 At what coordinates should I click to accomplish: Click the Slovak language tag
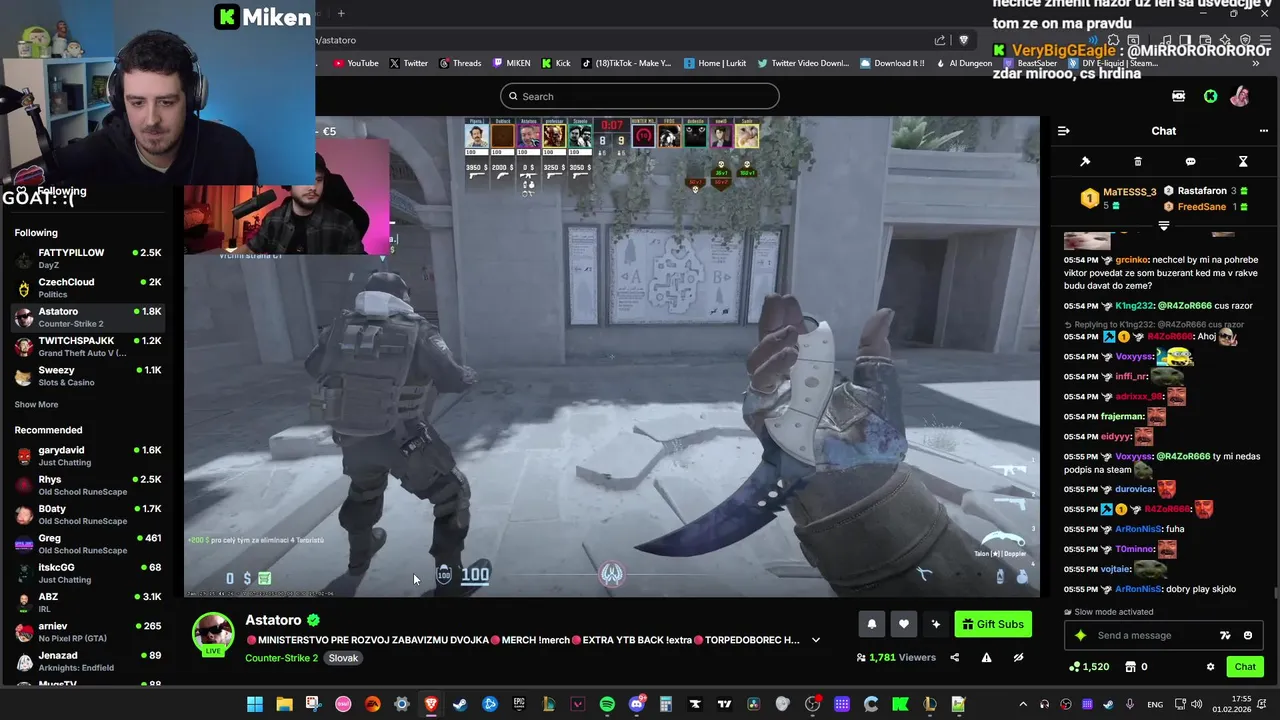[343, 658]
